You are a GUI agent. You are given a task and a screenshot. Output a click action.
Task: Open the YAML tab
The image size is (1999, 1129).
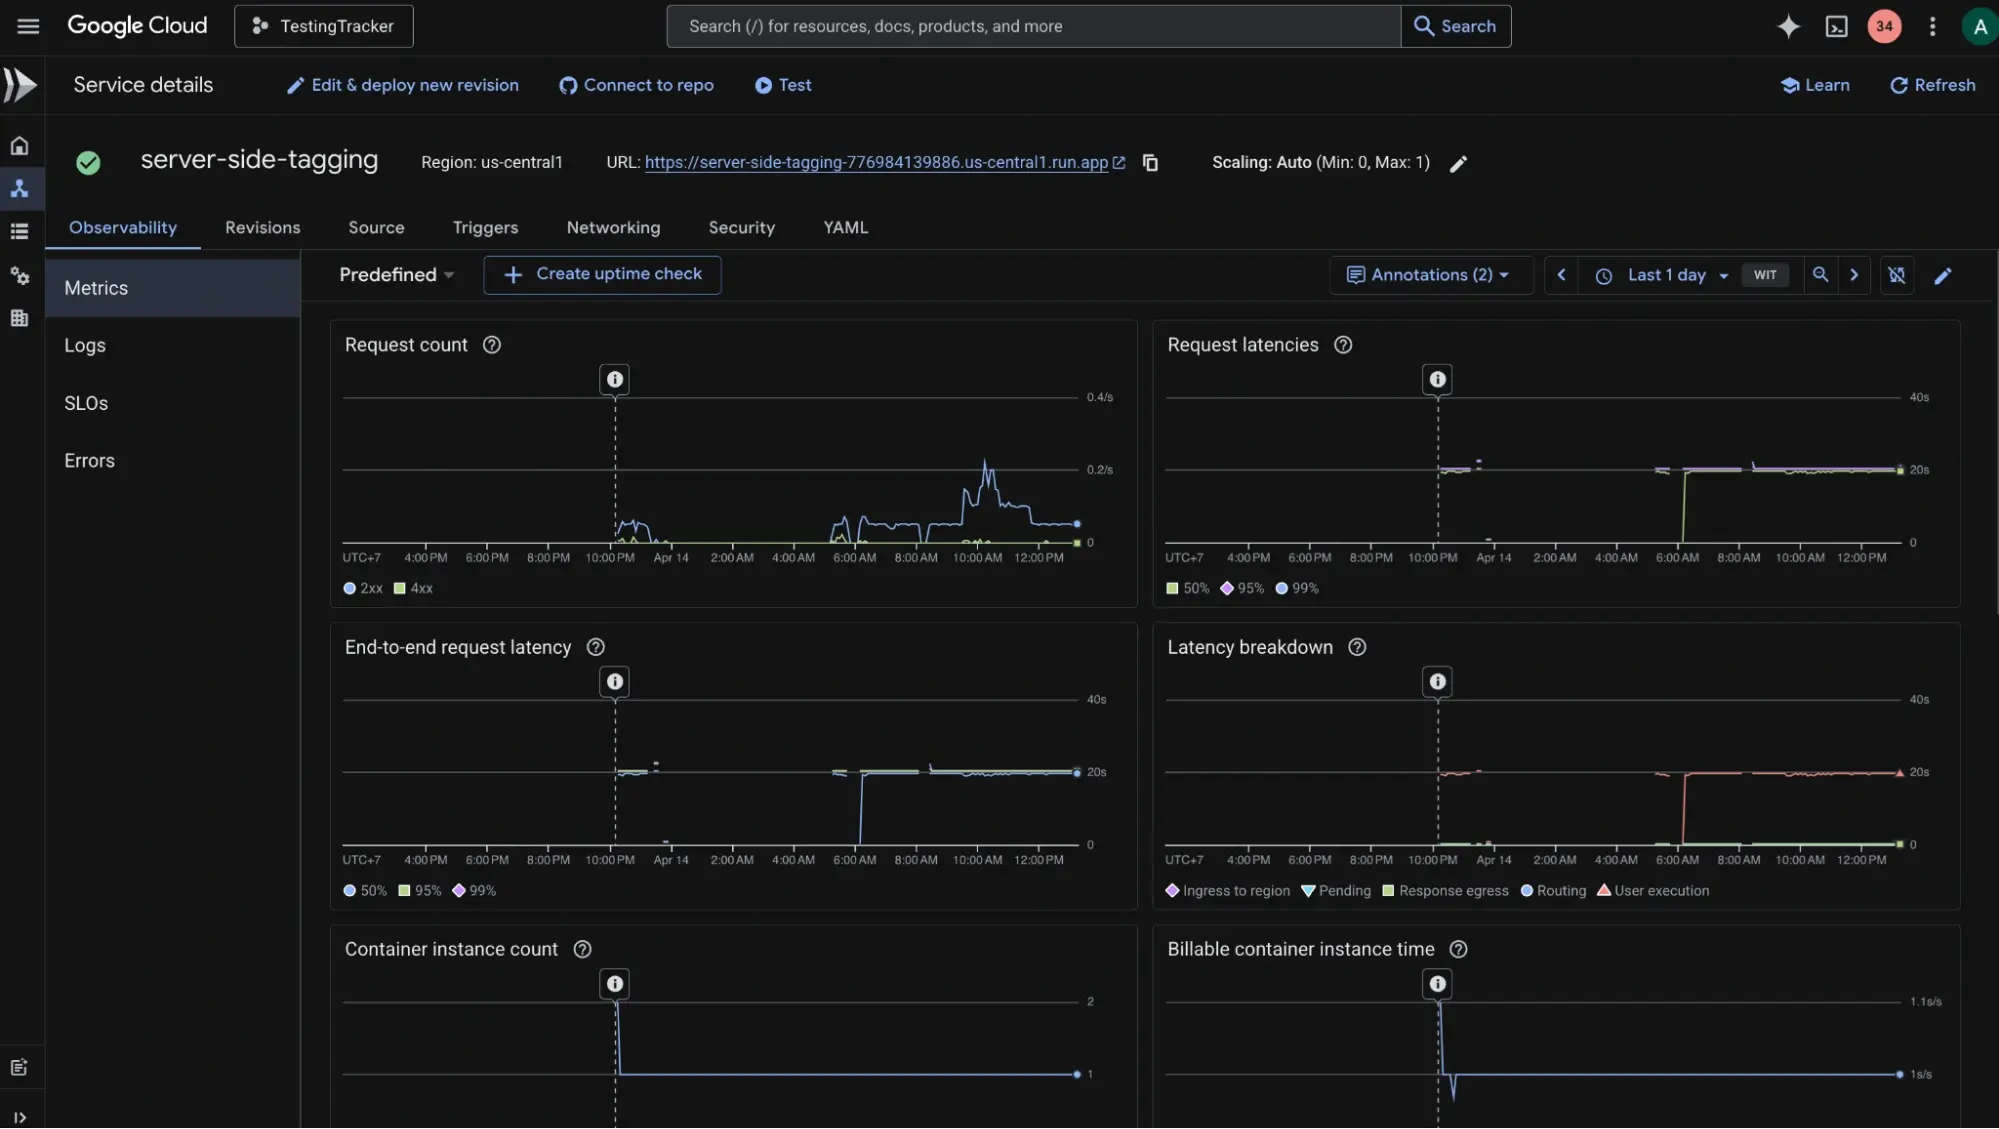[x=845, y=227]
